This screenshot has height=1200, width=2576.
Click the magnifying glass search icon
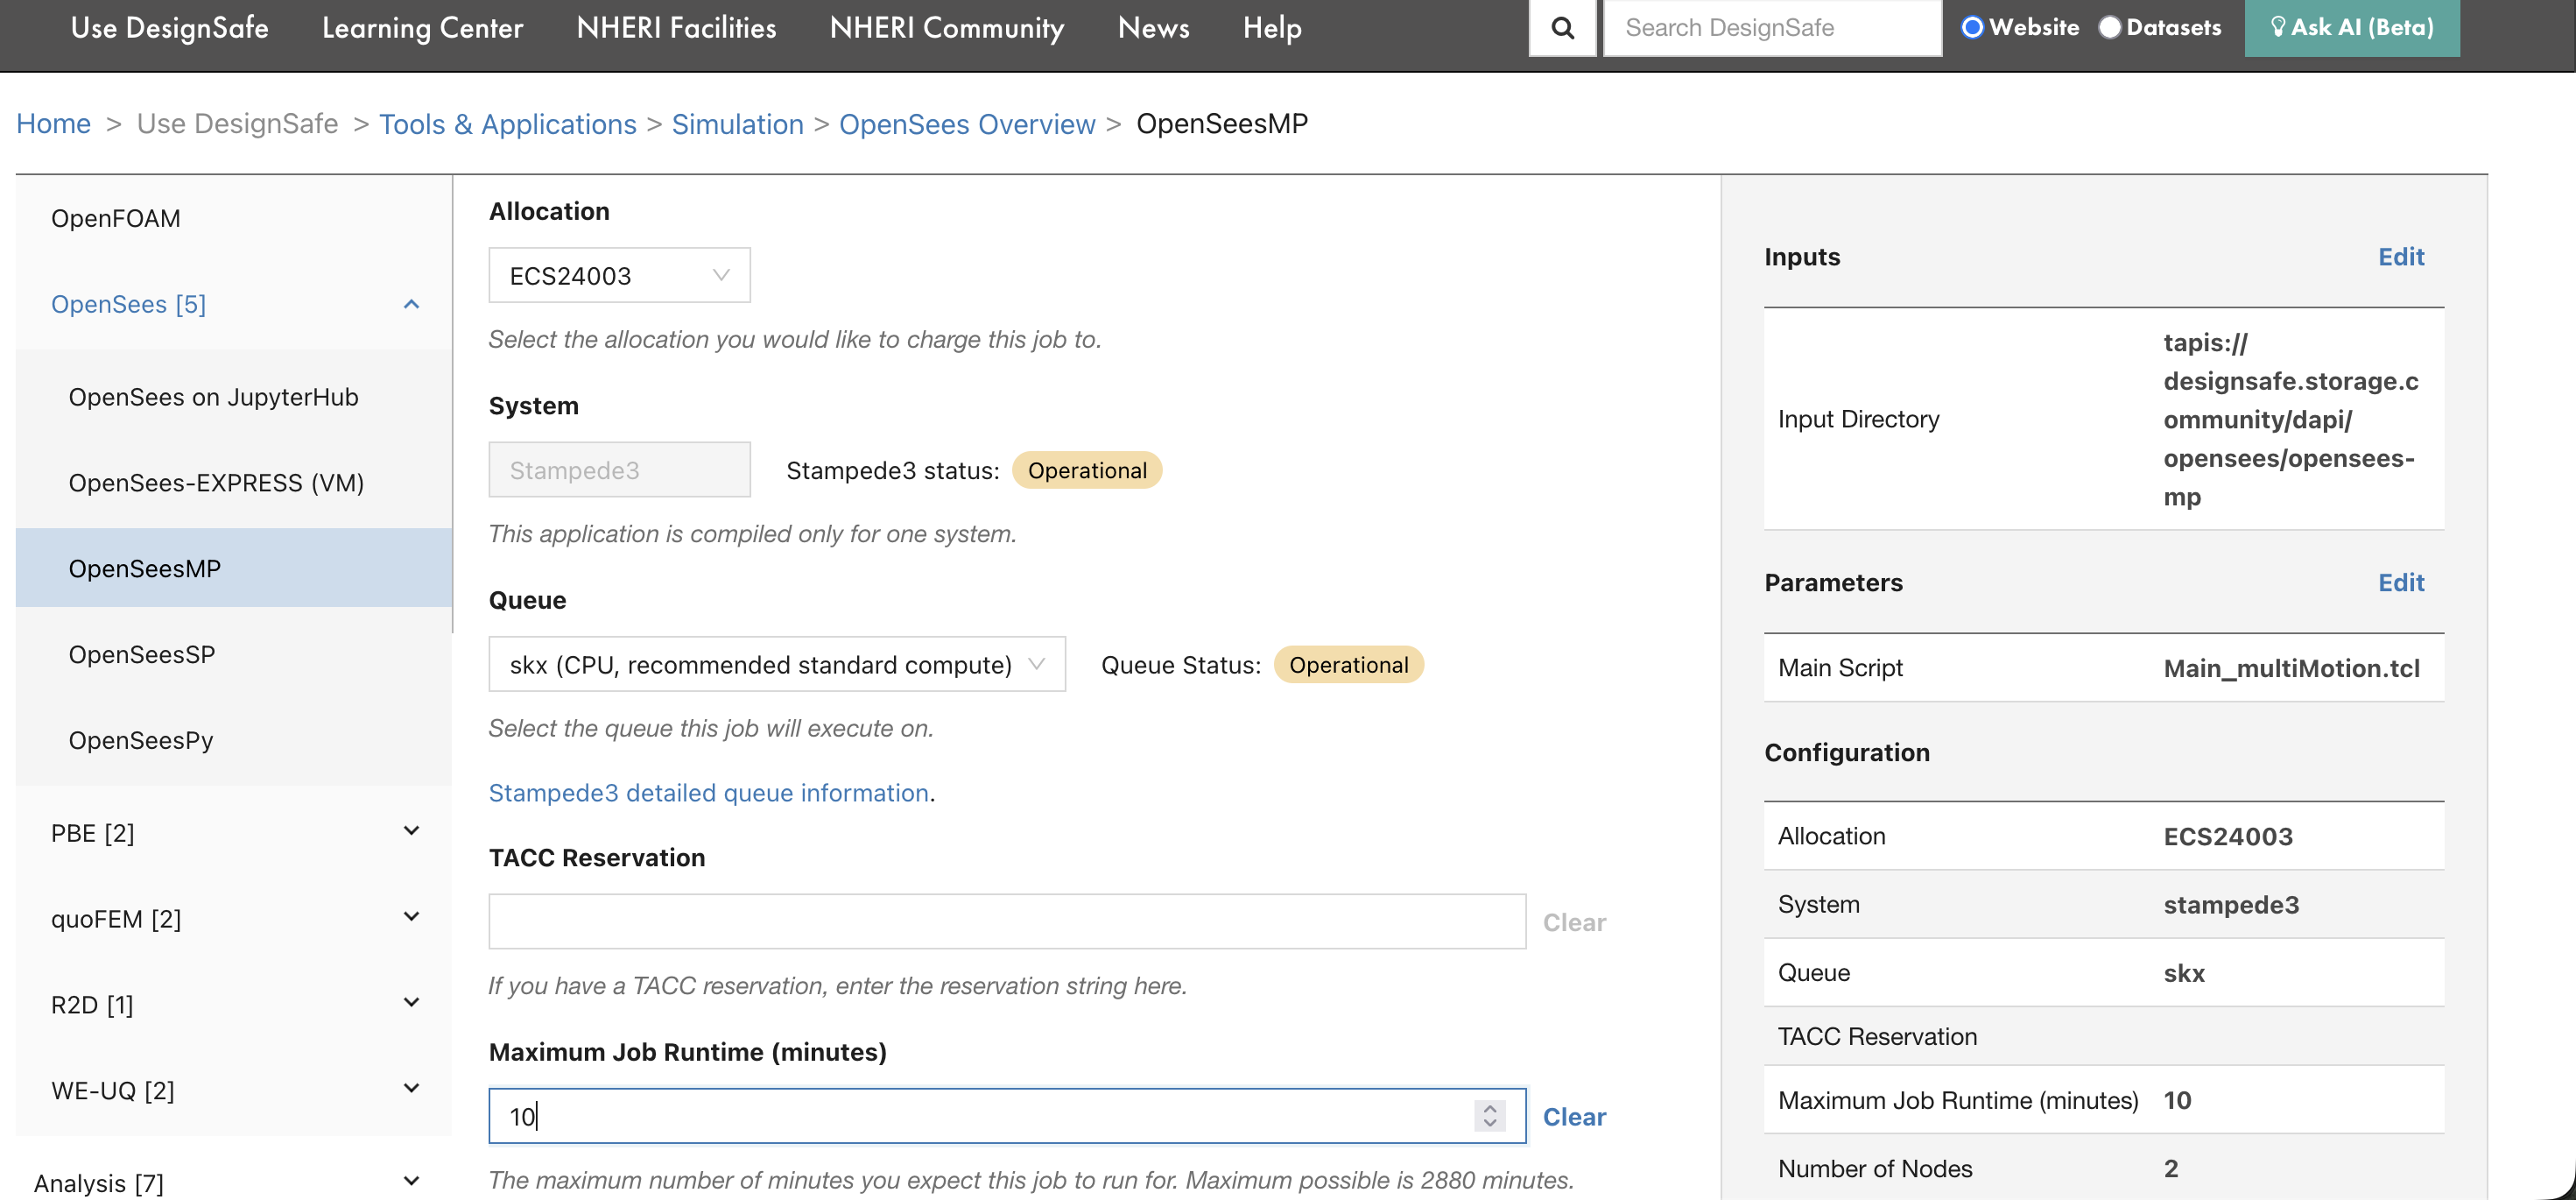click(x=1562, y=28)
